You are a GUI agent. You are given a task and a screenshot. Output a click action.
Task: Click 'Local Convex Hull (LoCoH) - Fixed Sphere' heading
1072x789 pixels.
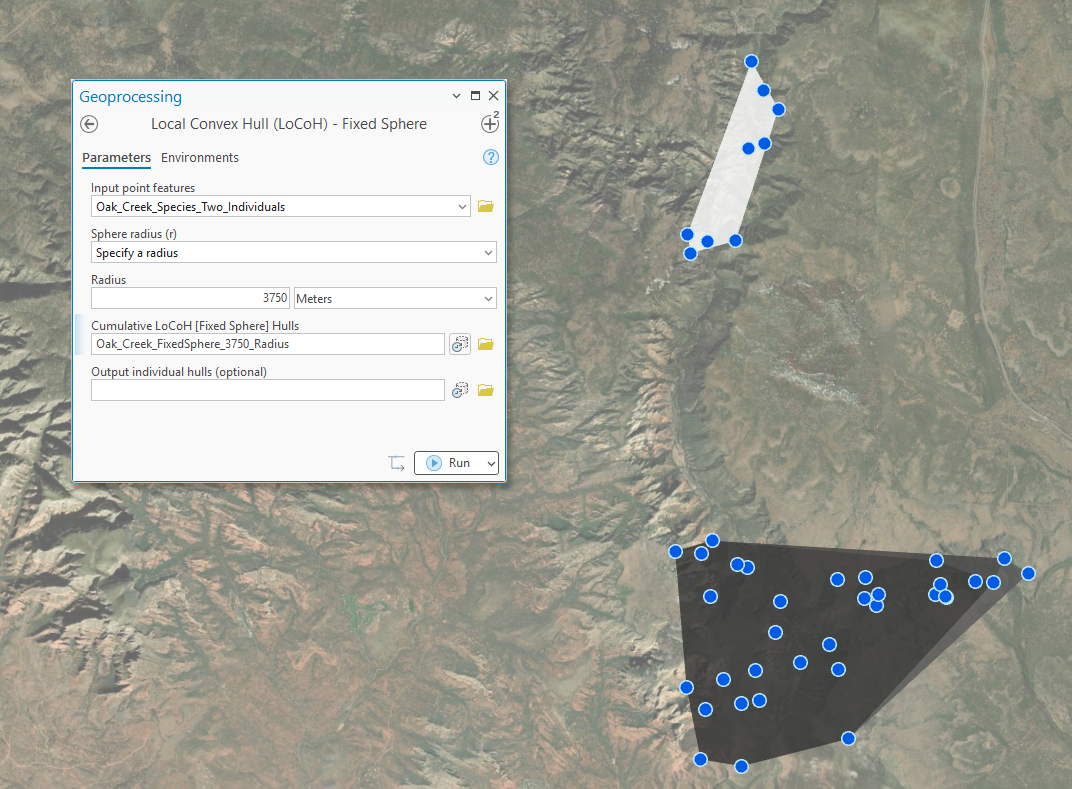click(x=289, y=124)
